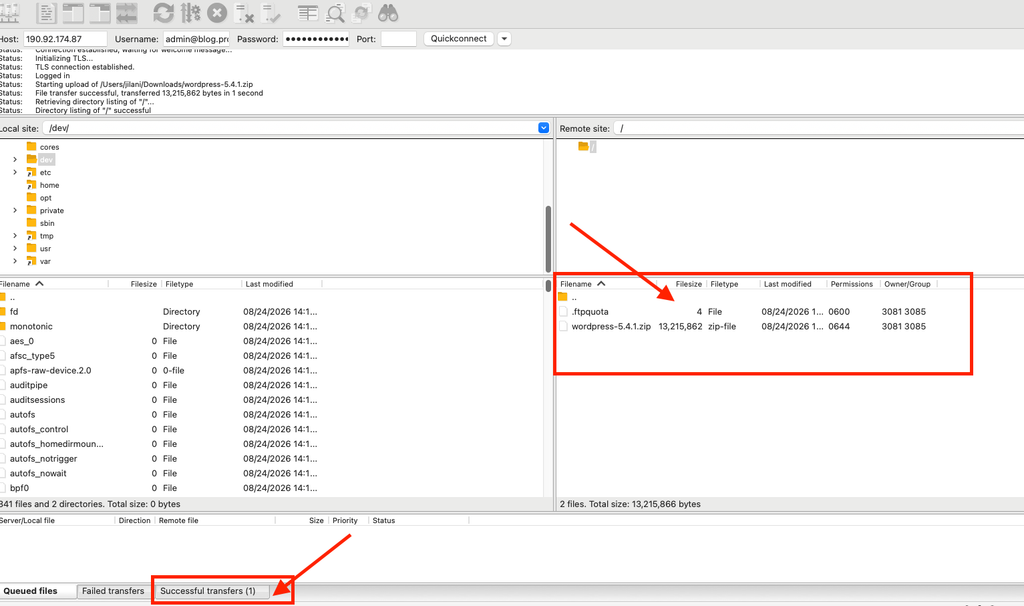
Task: Expand the dev folder in local tree
Action: point(15,159)
